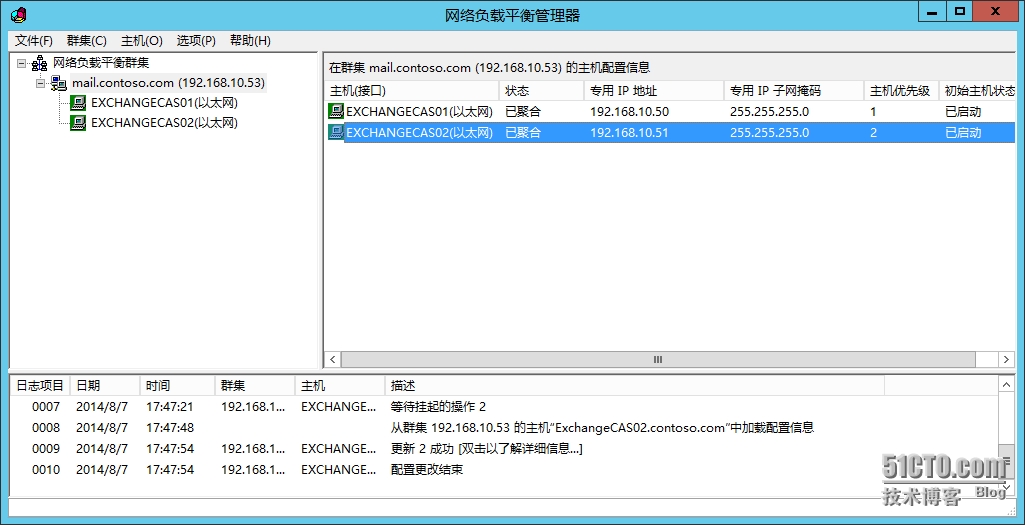Open the 选项(P) menu
This screenshot has height=525, width=1025.
coord(196,41)
